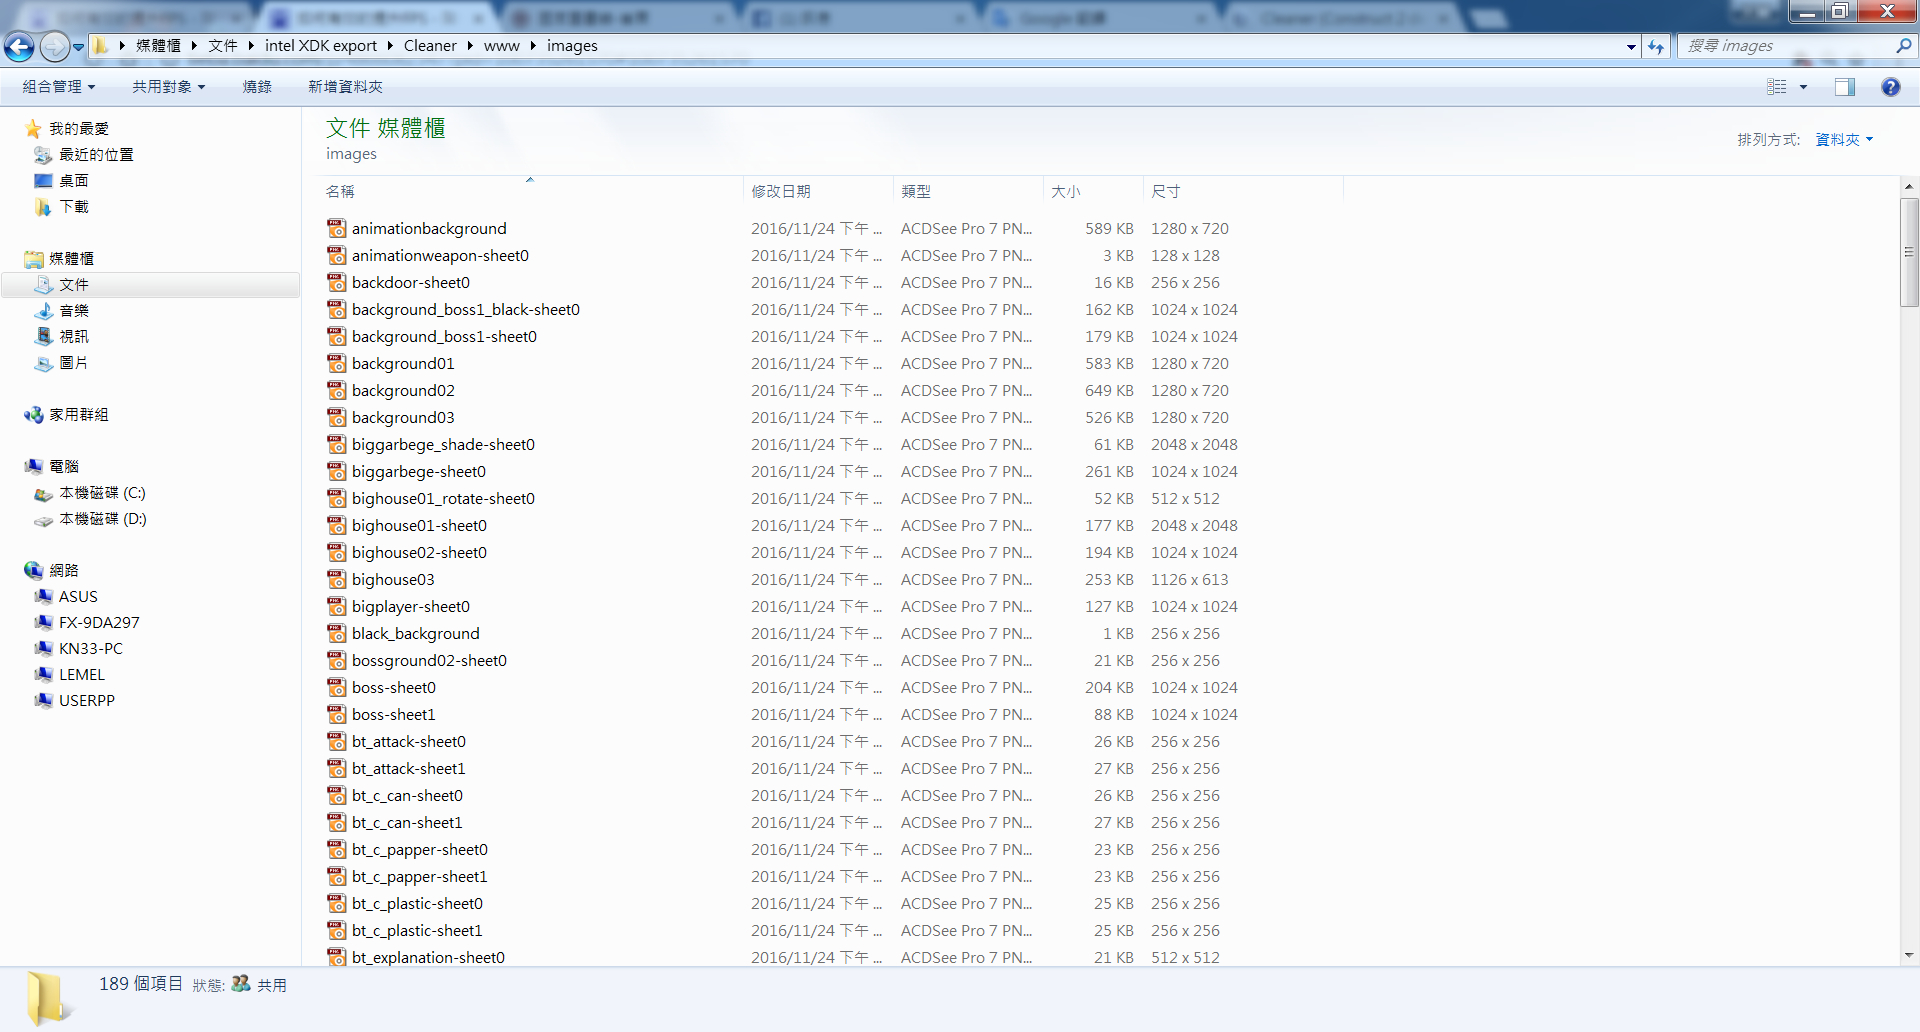1920x1032 pixels.
Task: Open the recent pages dropdown arrow
Action: [78, 47]
